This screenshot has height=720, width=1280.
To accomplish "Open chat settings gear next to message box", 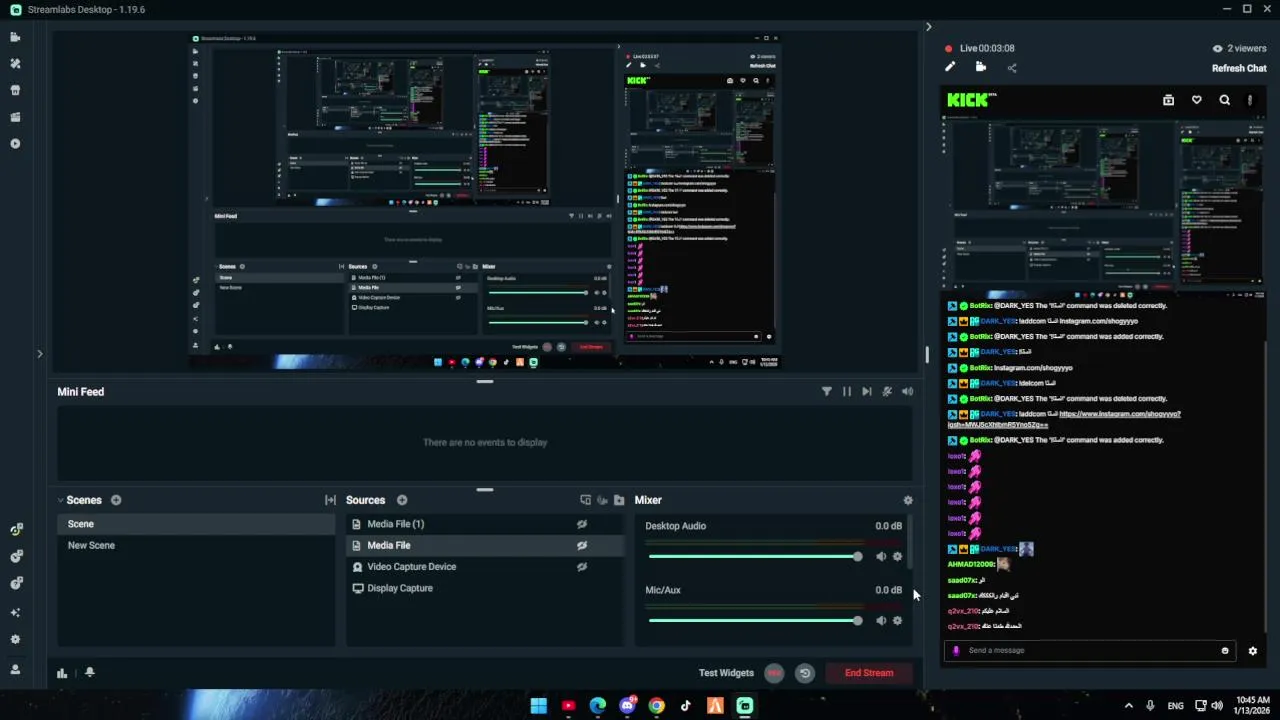I will pos(1252,651).
